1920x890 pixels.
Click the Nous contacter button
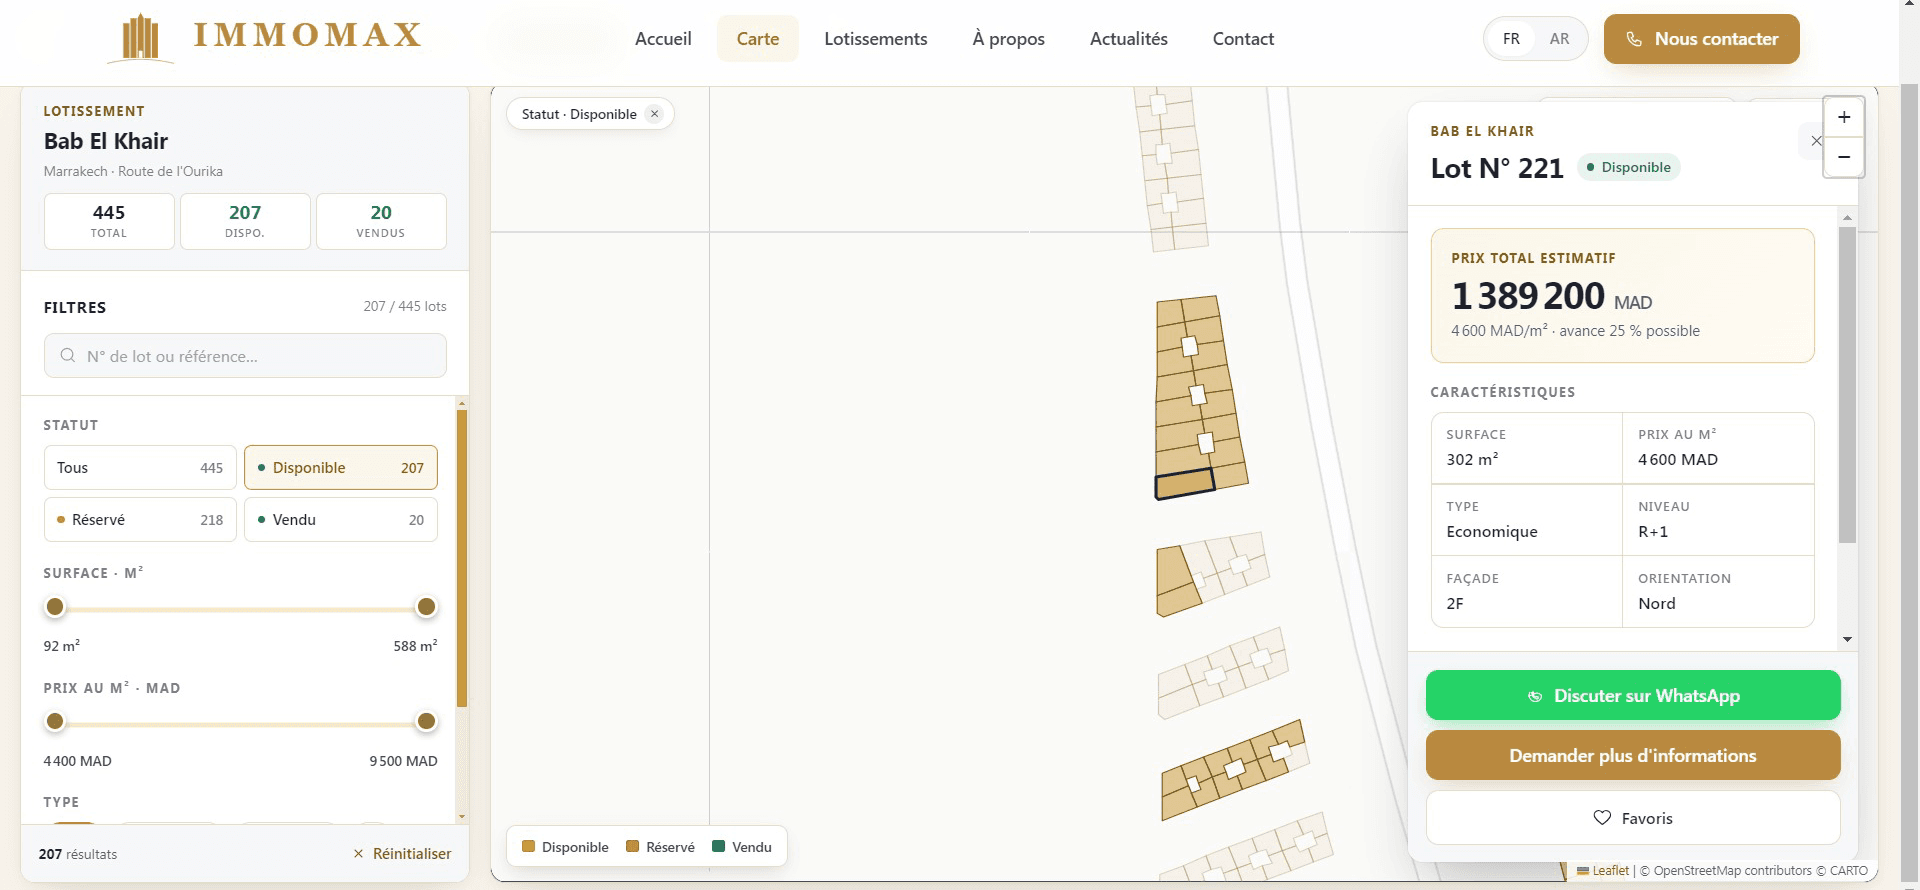(1702, 39)
